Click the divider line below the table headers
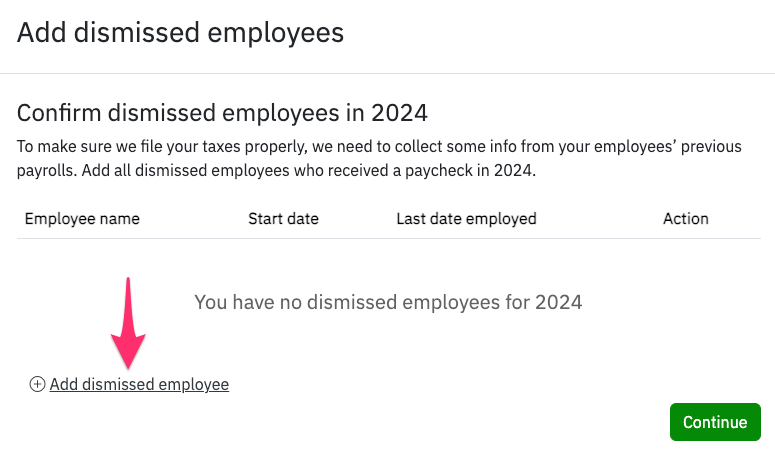Viewport: 775px width, 462px height. pos(387,238)
